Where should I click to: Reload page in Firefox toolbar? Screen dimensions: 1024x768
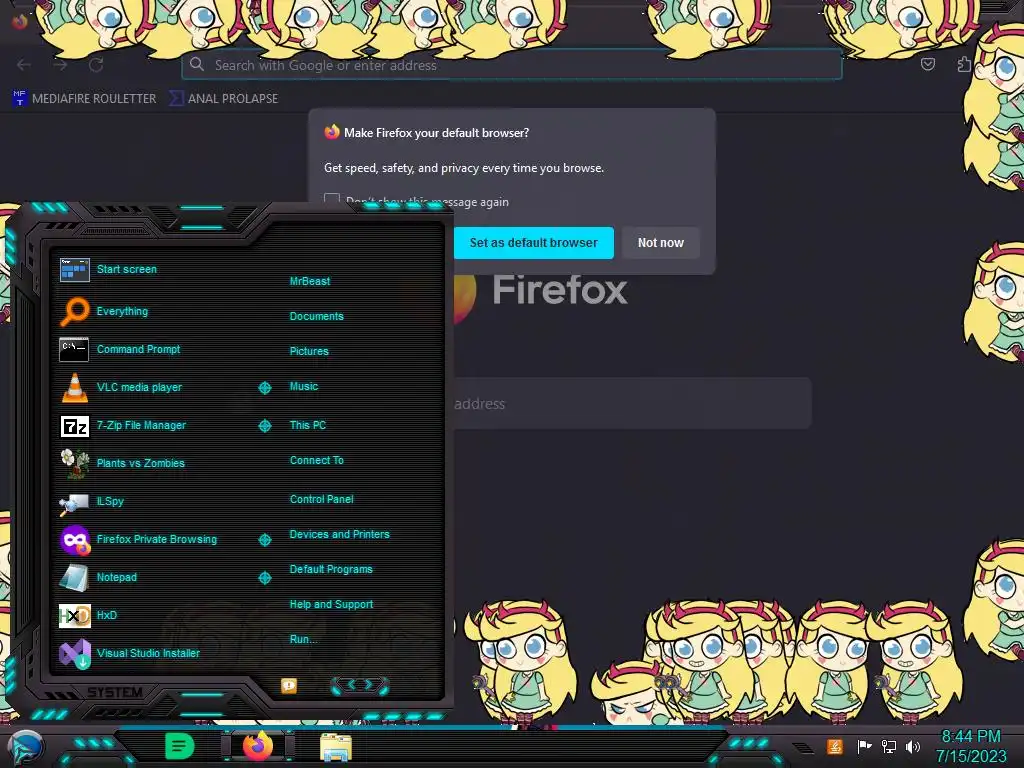tap(96, 65)
